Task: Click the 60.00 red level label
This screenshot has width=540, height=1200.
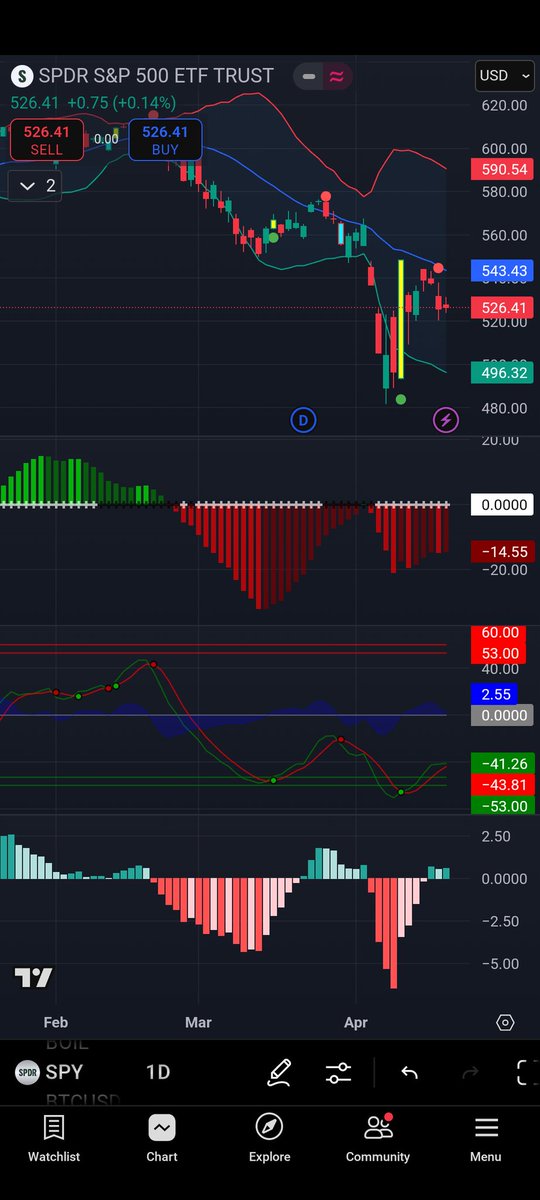Action: tap(499, 633)
